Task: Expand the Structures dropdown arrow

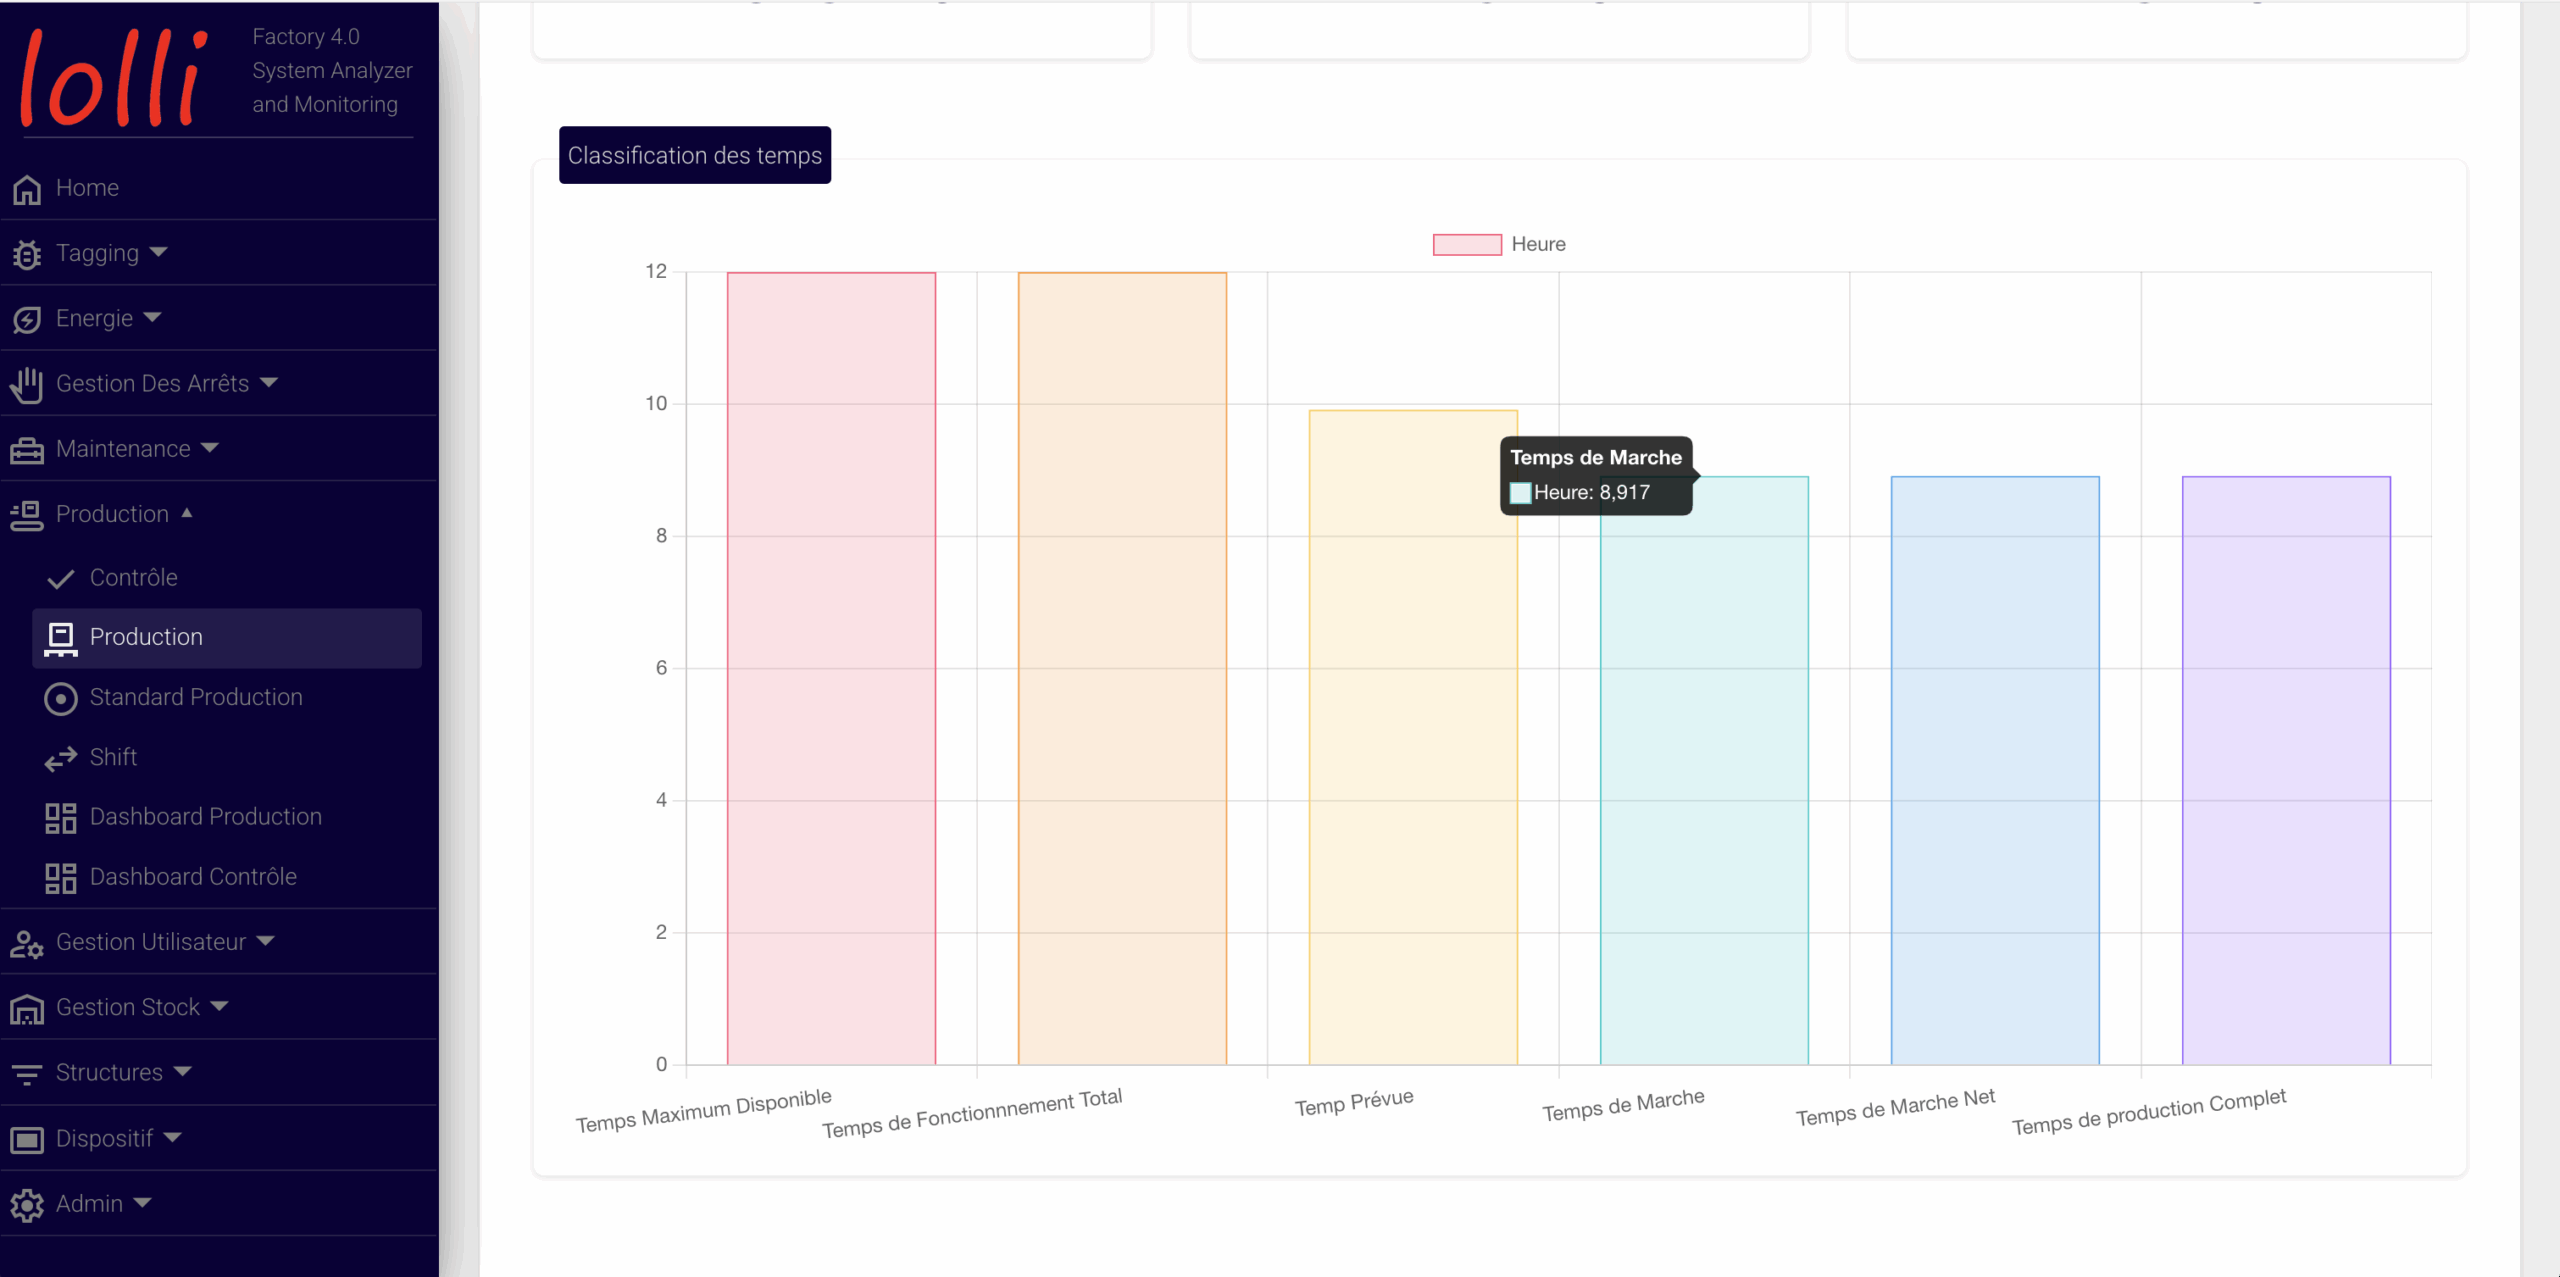Action: (182, 1071)
